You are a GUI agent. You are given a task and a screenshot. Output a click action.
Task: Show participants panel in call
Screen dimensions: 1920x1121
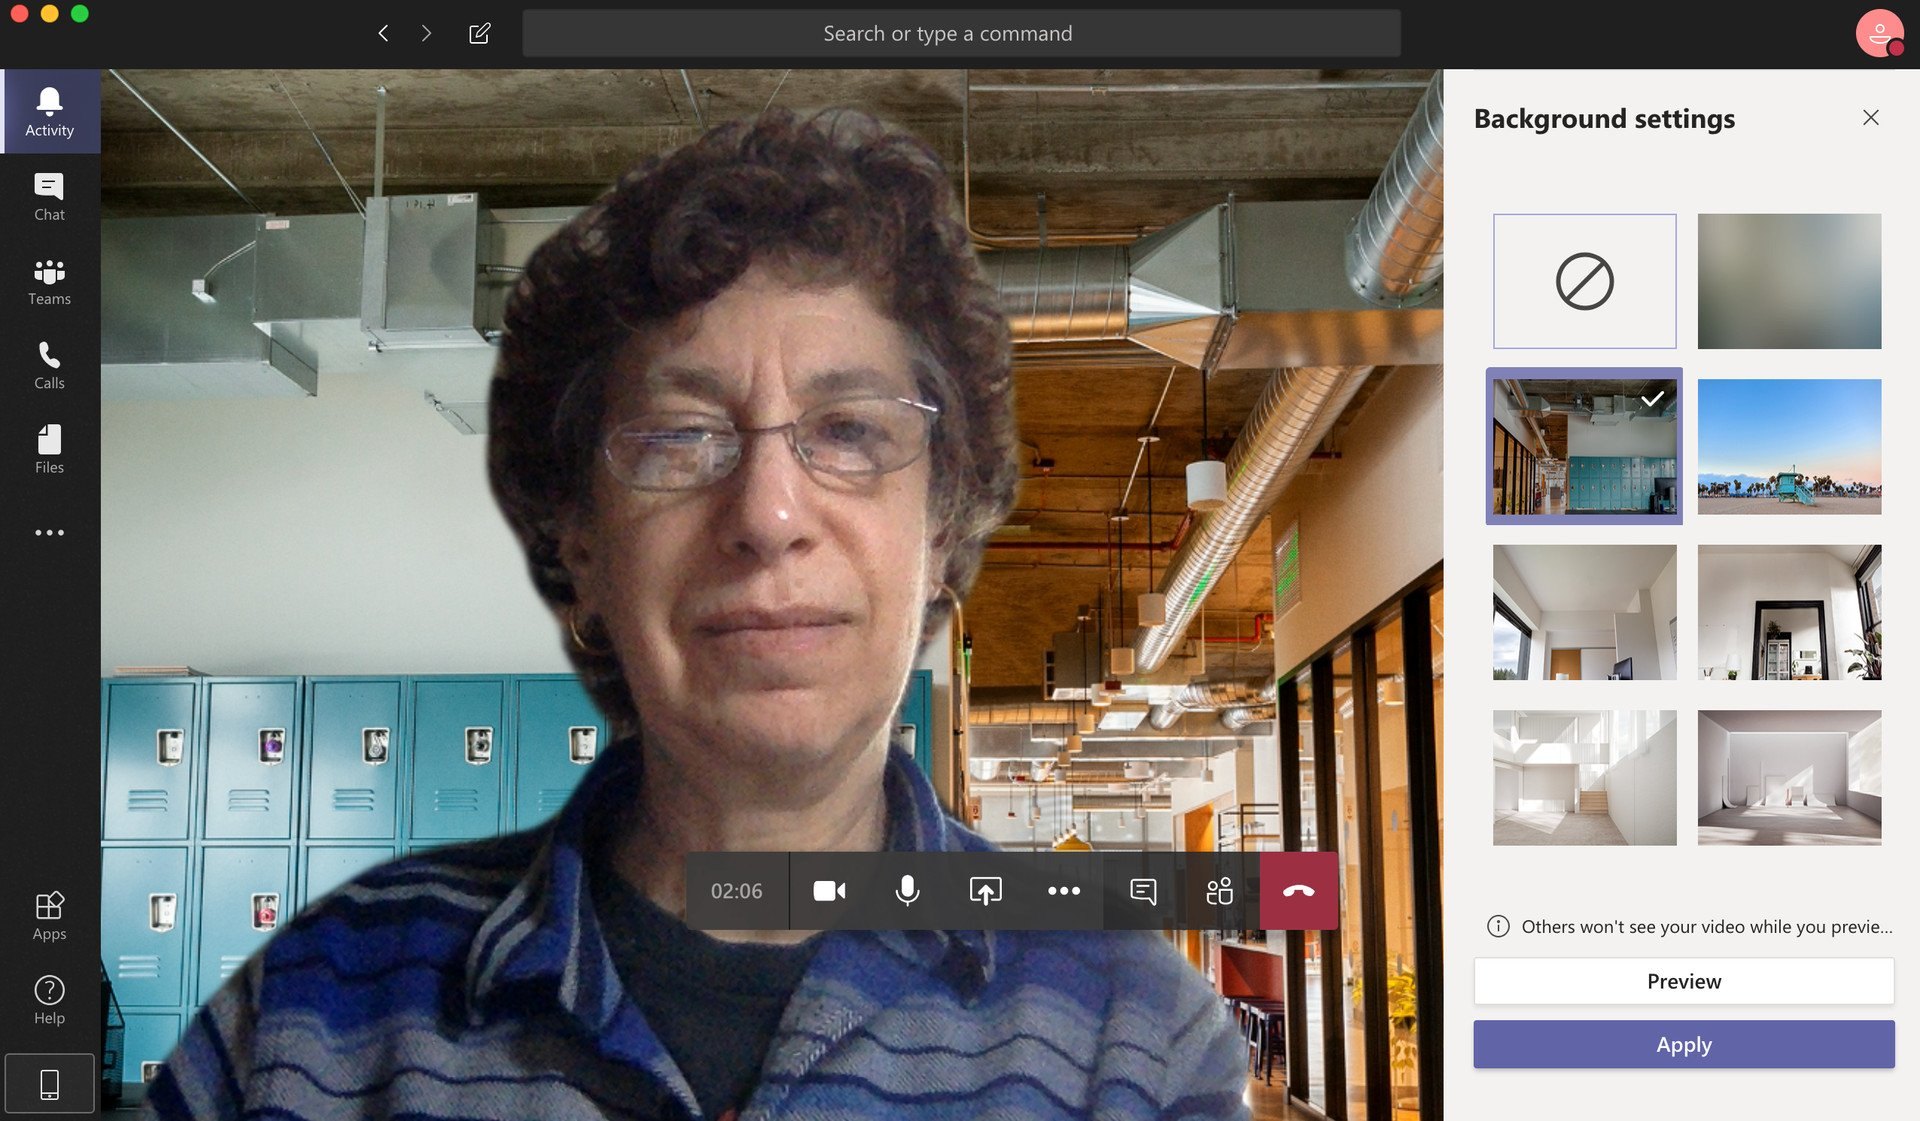point(1218,890)
